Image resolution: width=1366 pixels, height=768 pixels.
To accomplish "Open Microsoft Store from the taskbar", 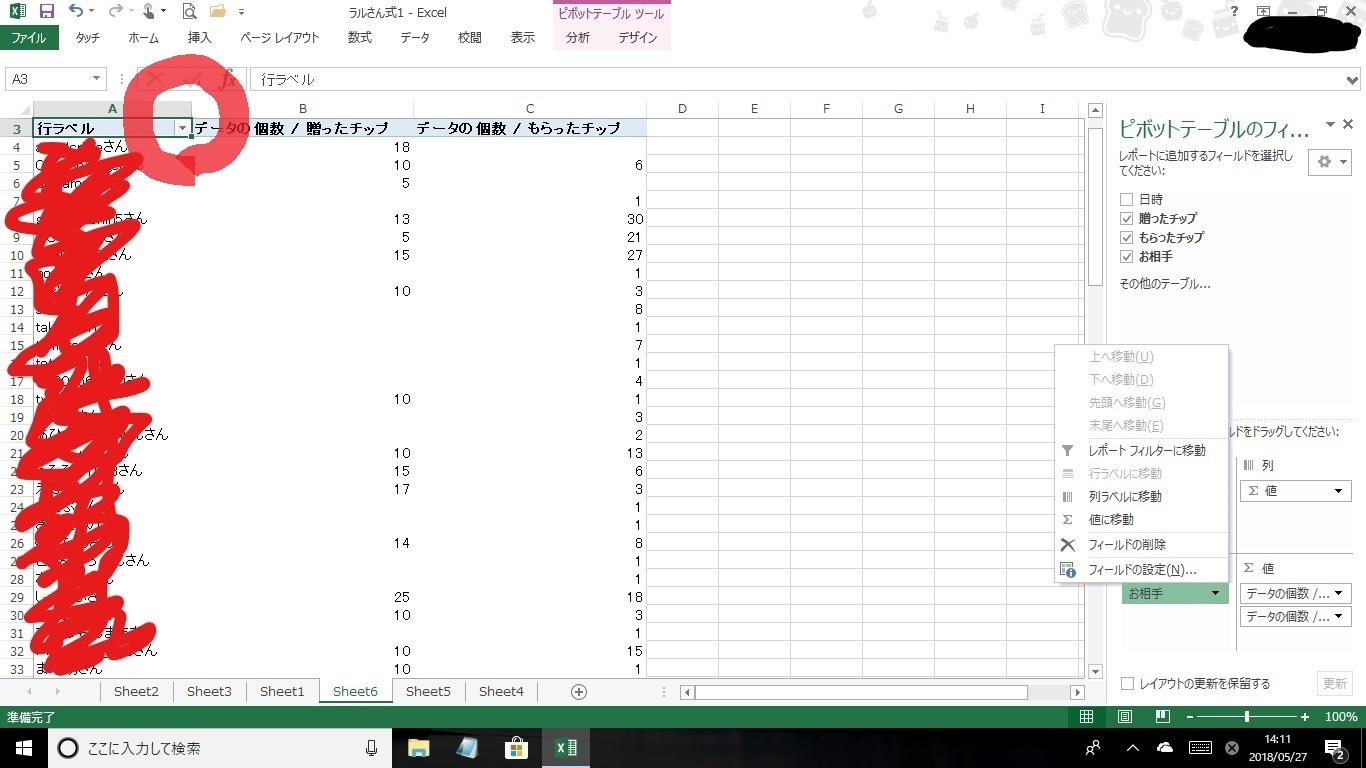I will (516, 748).
